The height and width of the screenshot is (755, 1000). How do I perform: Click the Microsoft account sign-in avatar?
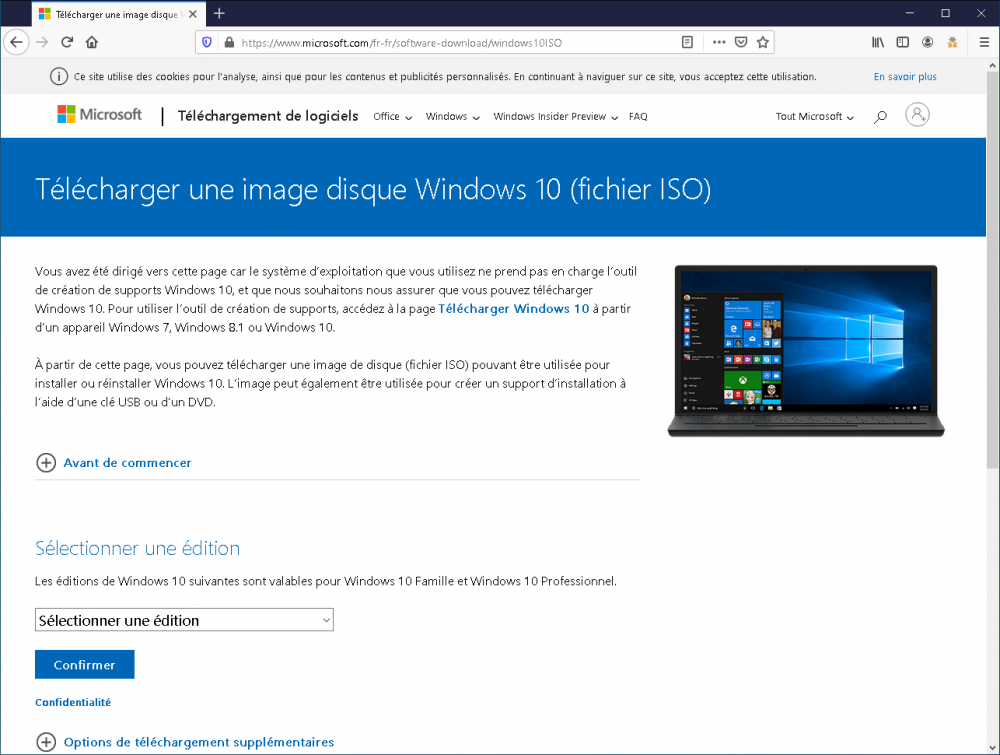[917, 115]
